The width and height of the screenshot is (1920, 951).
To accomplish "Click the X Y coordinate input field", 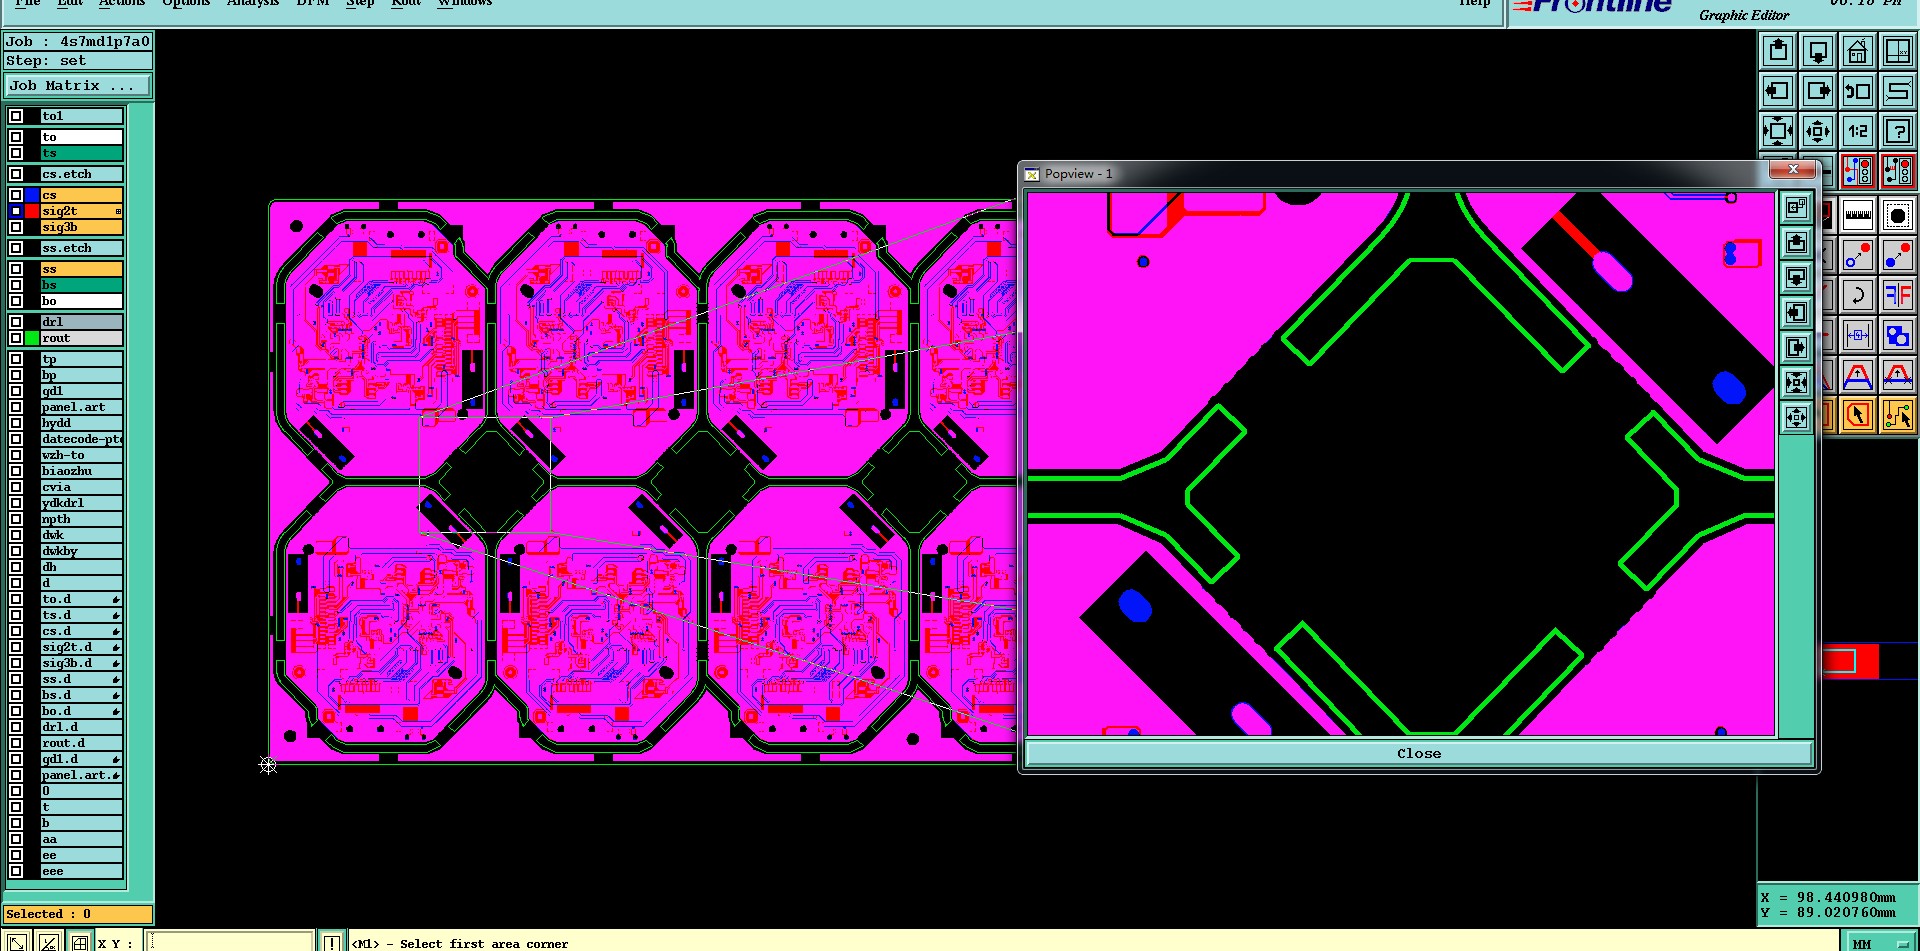I will 230,942.
